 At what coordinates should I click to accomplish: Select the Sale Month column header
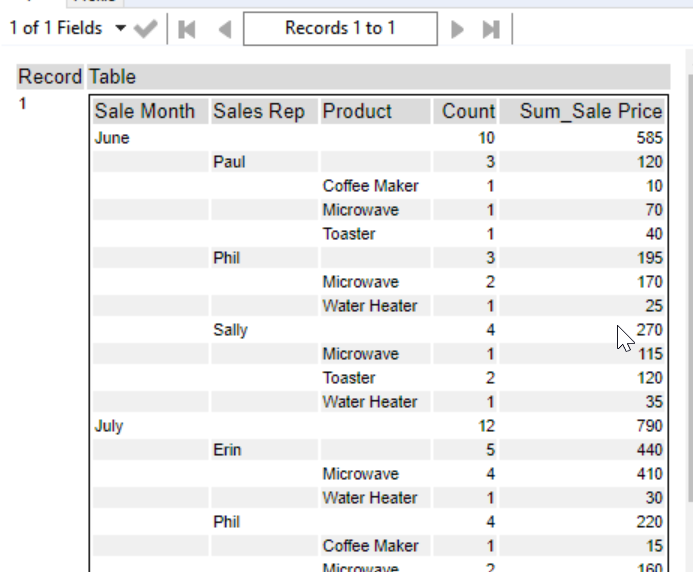(145, 111)
